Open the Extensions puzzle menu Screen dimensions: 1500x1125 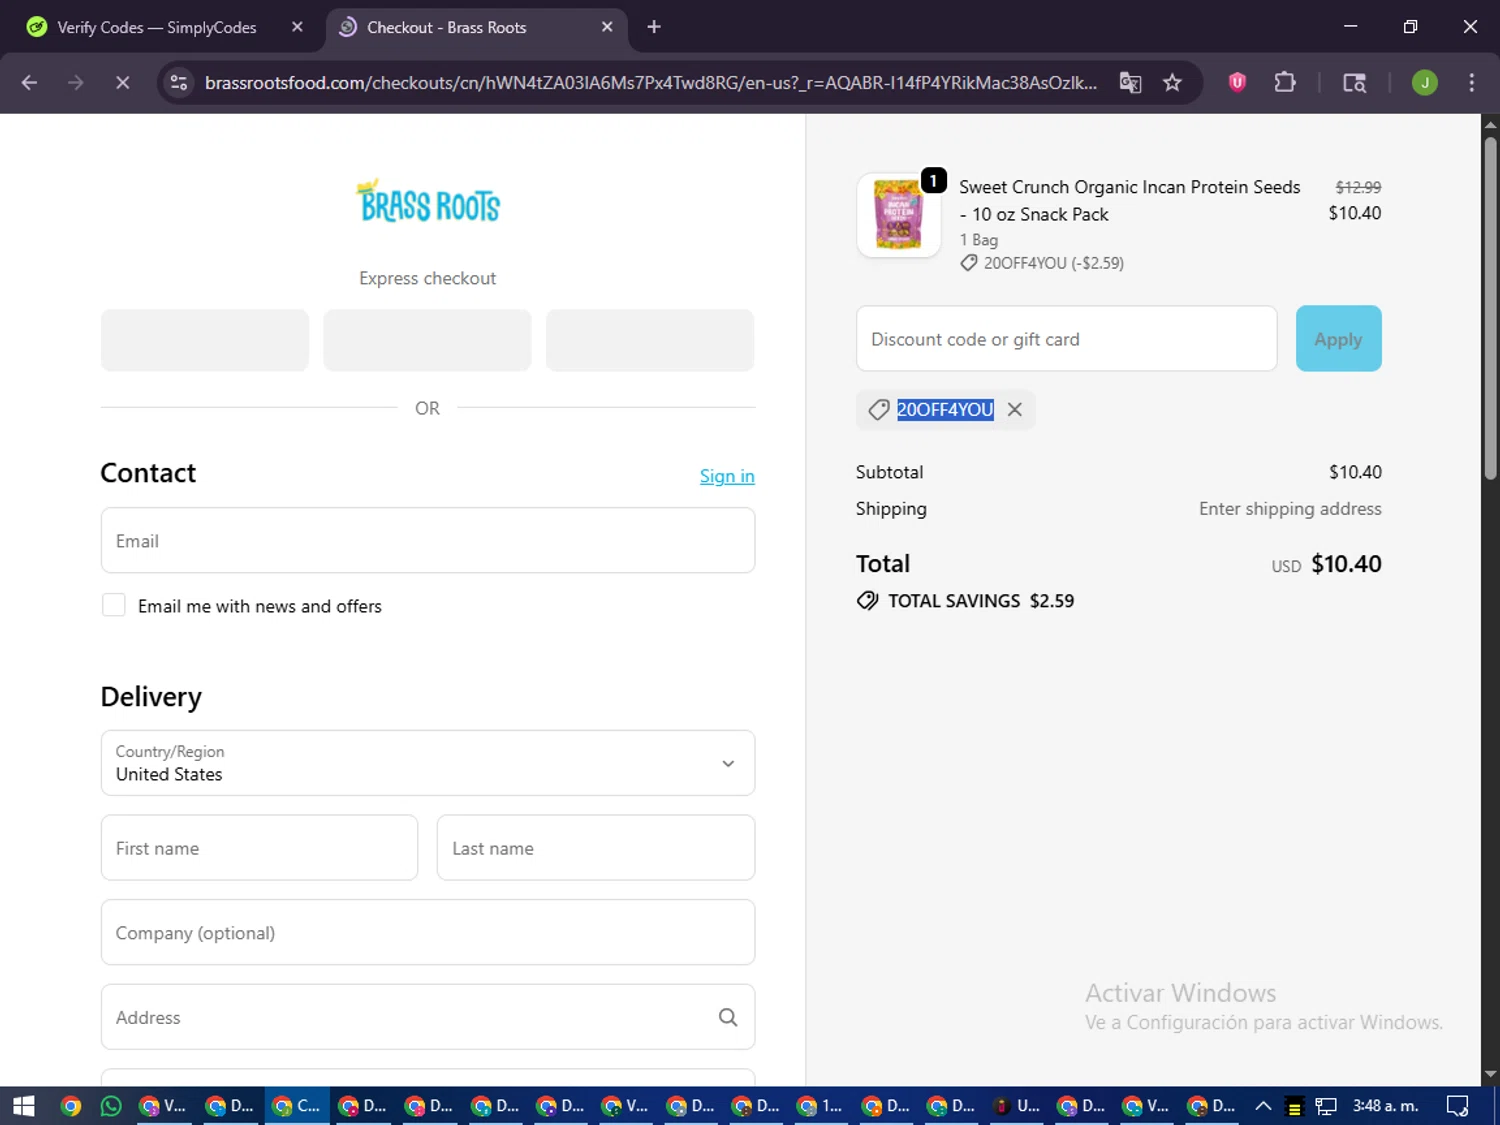pos(1285,83)
